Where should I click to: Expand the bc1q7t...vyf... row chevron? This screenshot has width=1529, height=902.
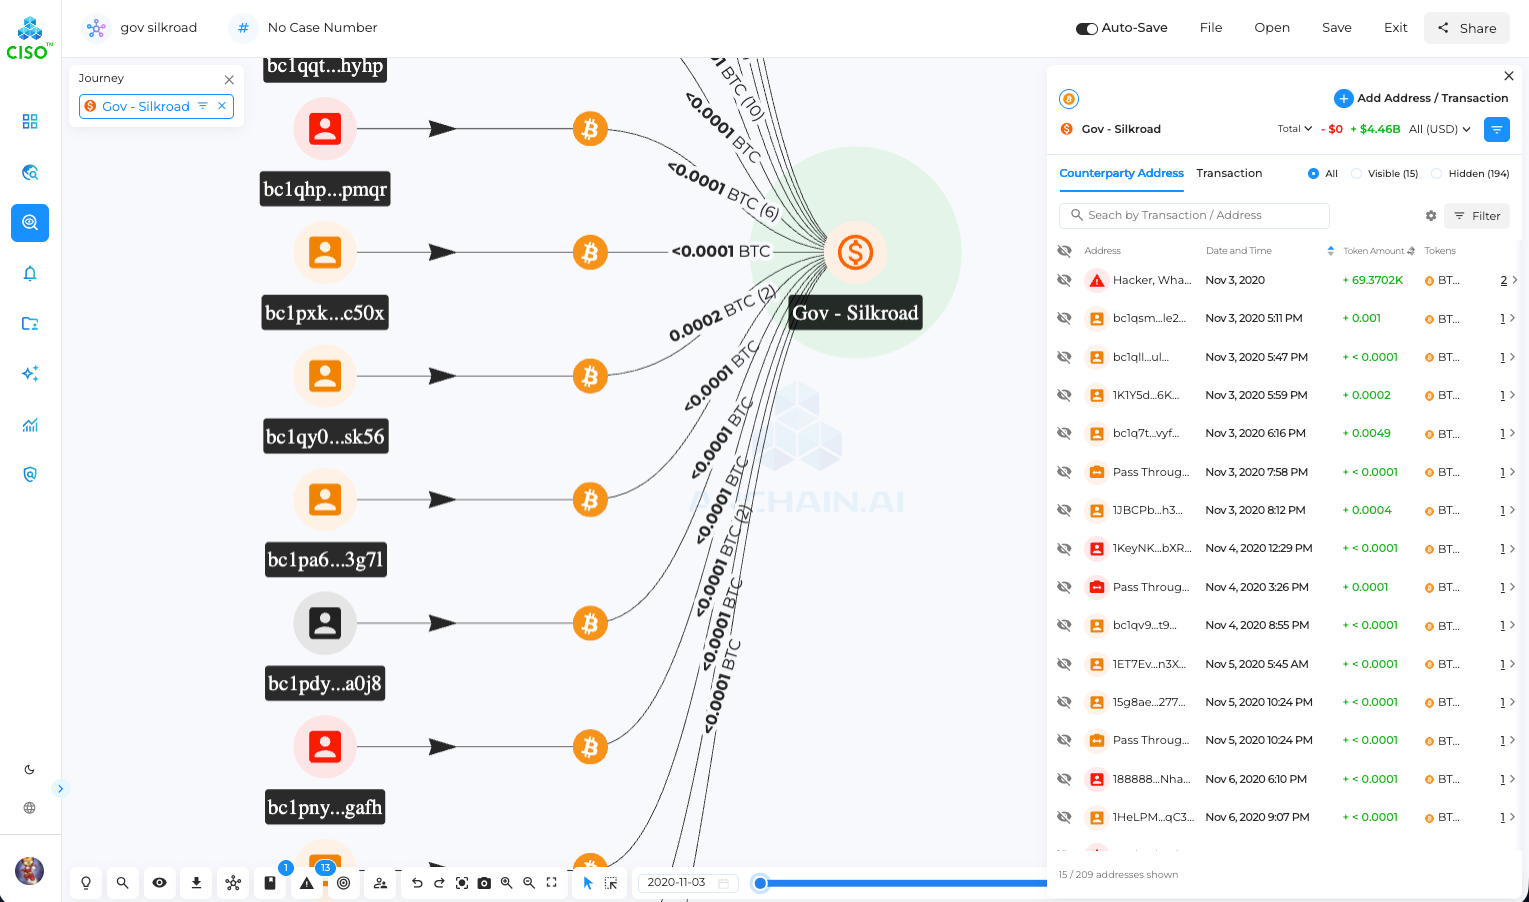1514,433
